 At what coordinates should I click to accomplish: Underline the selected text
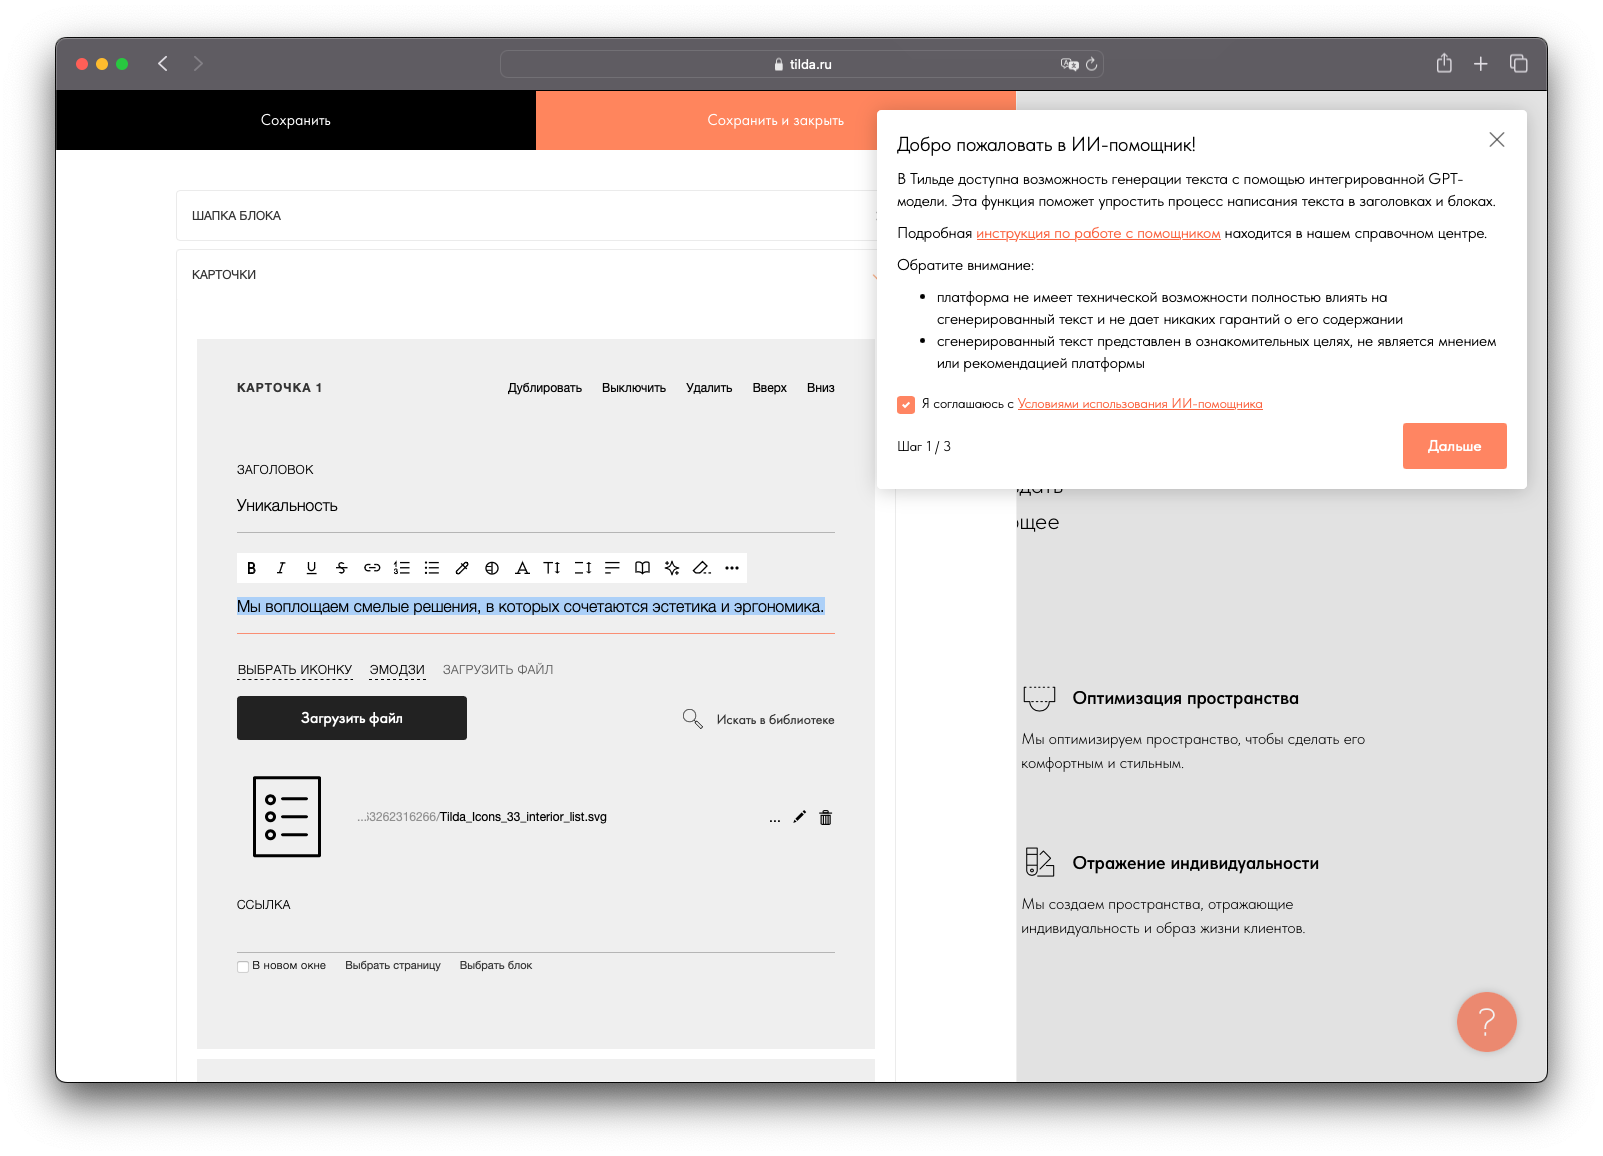click(x=311, y=568)
